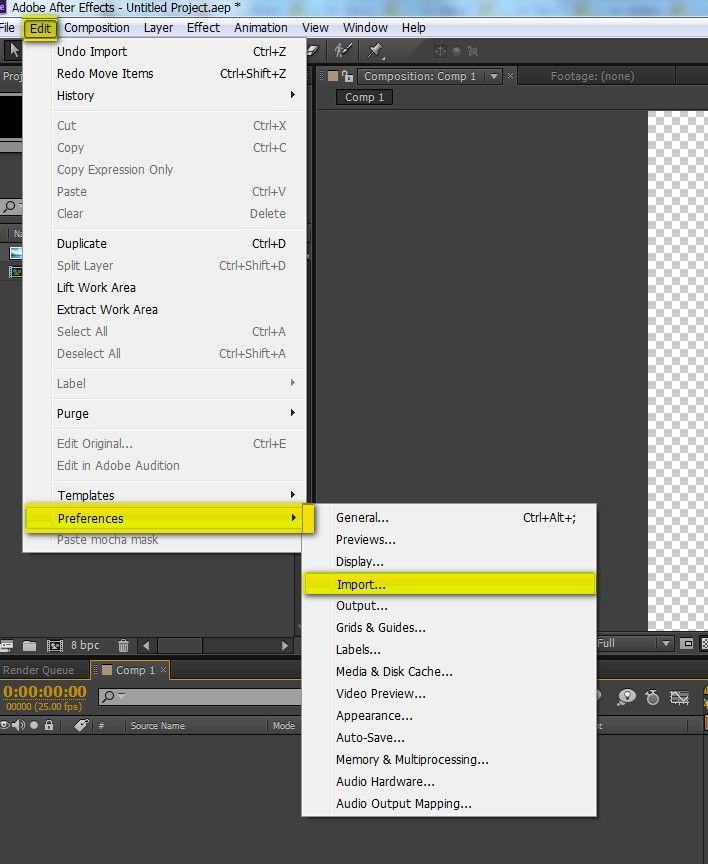Click the lock column header icon
Screen dimensions: 708x864
tap(49, 725)
